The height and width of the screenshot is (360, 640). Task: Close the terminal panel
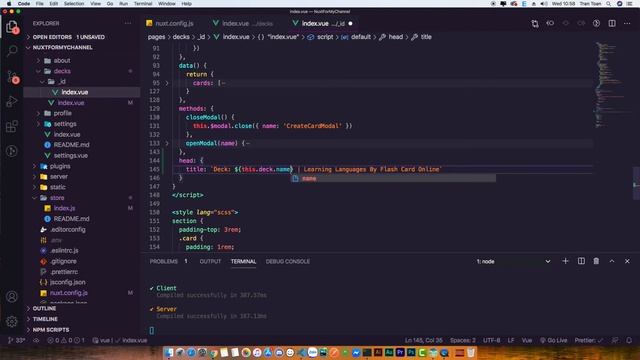(627, 261)
